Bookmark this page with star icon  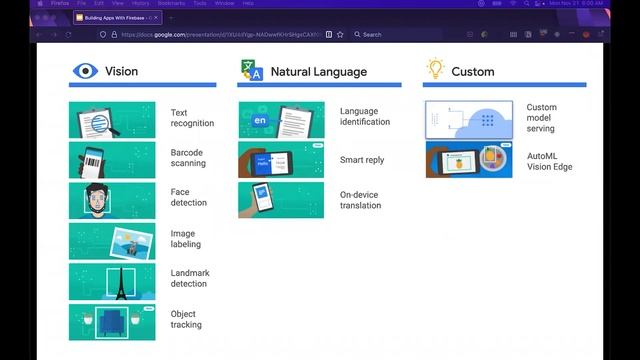[340, 35]
